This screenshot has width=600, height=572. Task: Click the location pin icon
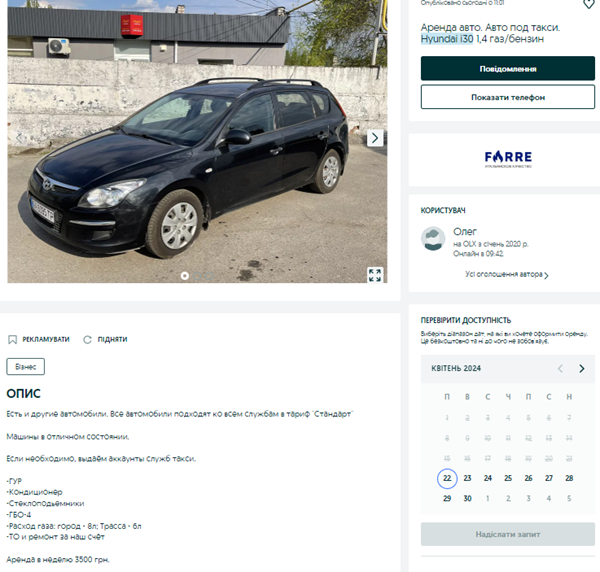pos(589,4)
